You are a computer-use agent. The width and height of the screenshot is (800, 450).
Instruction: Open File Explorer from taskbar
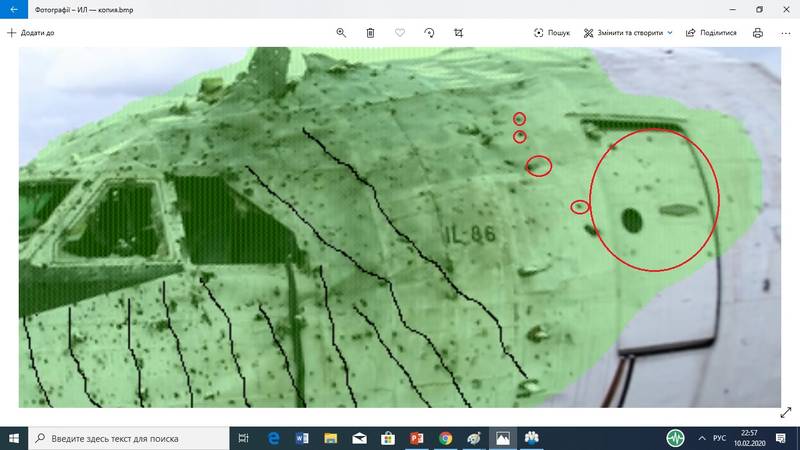point(331,438)
